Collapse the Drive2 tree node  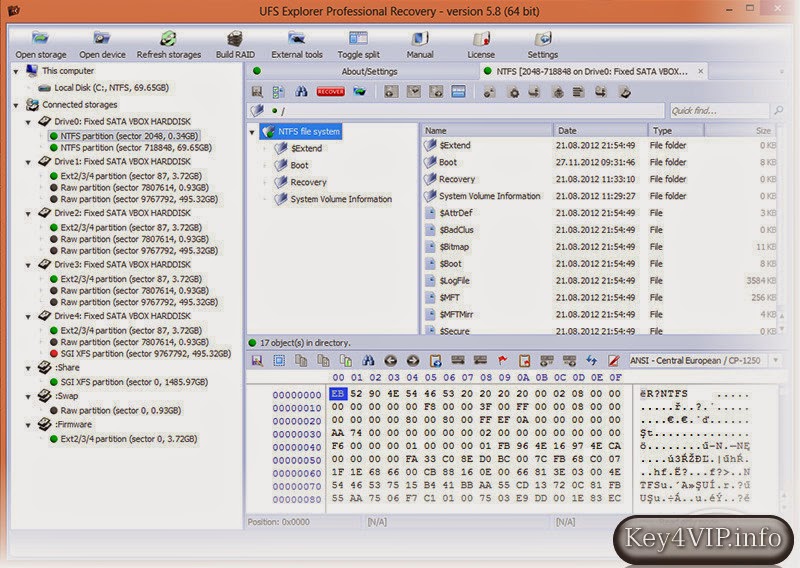(28, 213)
